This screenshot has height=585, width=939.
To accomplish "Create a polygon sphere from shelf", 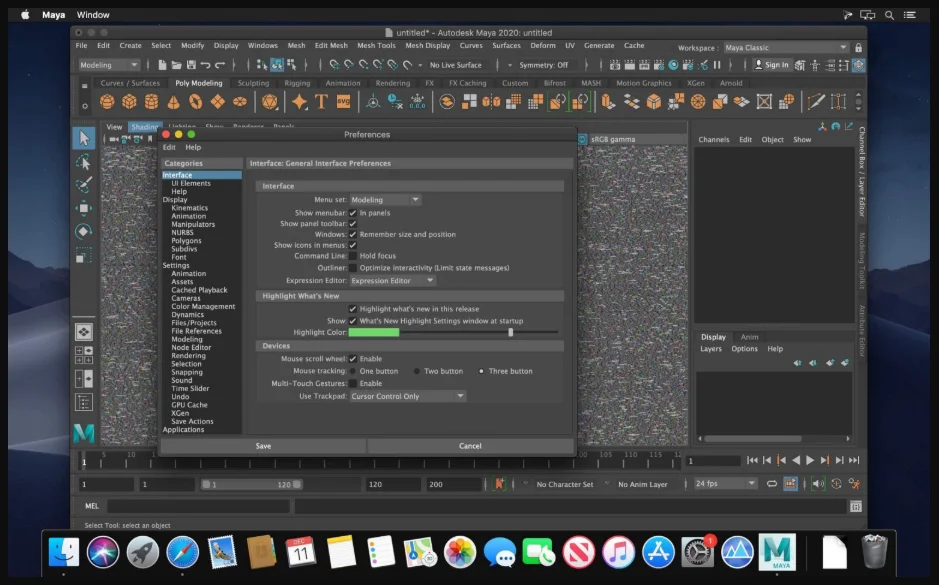I will coord(107,102).
